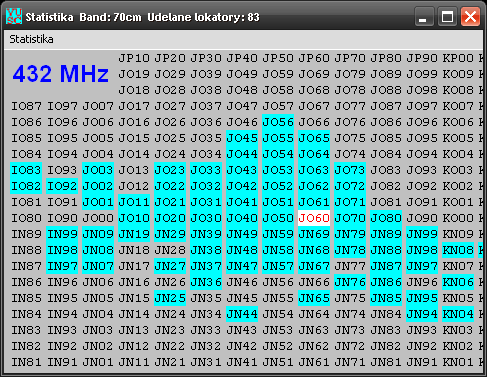Select locator JO86 cell

point(386,122)
